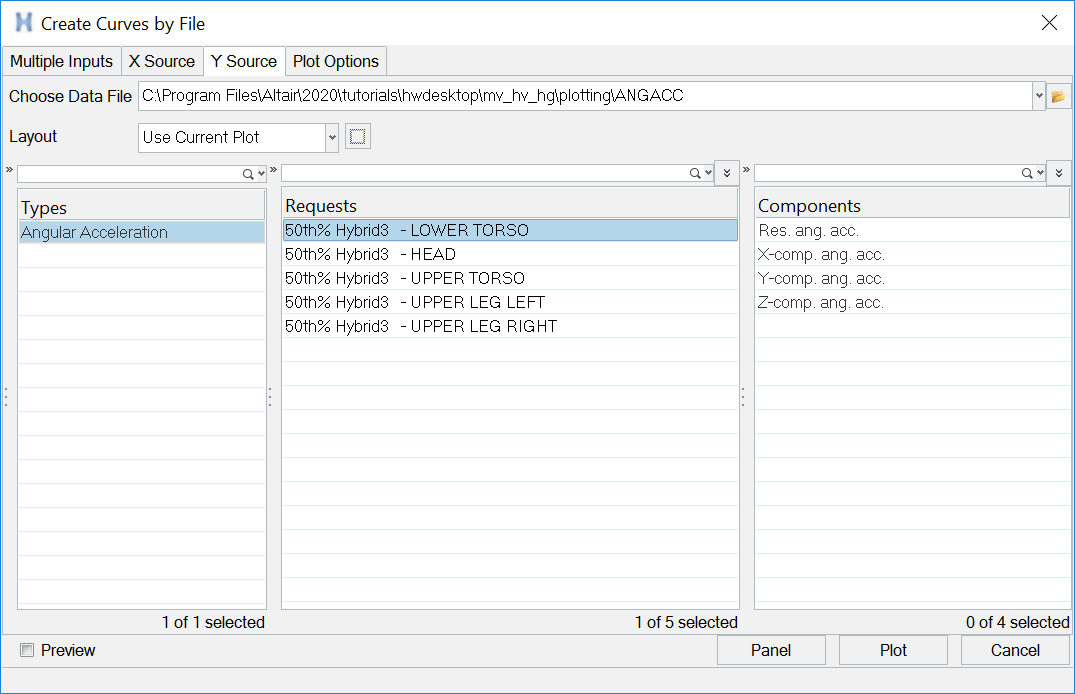Select the Y Source tab

pyautogui.click(x=243, y=61)
